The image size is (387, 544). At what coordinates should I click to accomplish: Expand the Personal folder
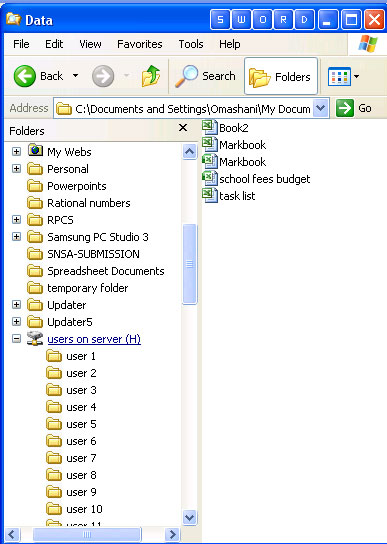tap(16, 169)
